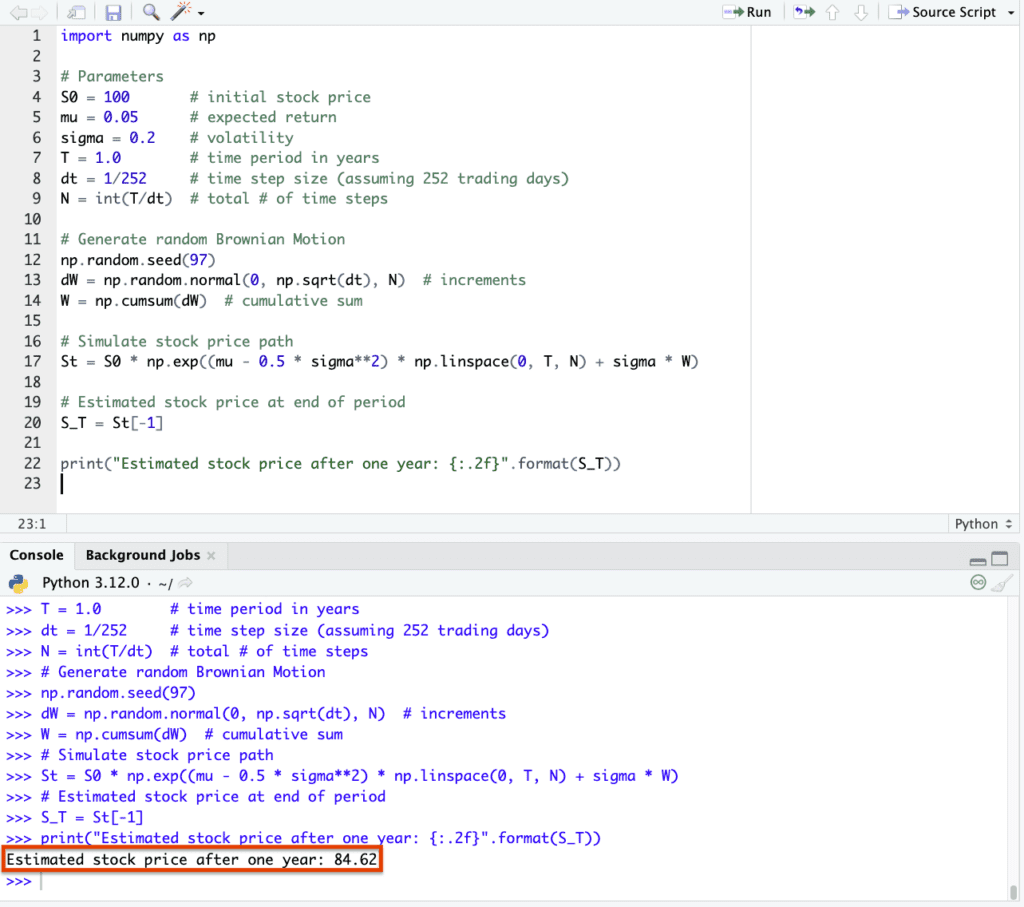Click the go to previous section arrow
The height and width of the screenshot is (907, 1024).
click(832, 13)
